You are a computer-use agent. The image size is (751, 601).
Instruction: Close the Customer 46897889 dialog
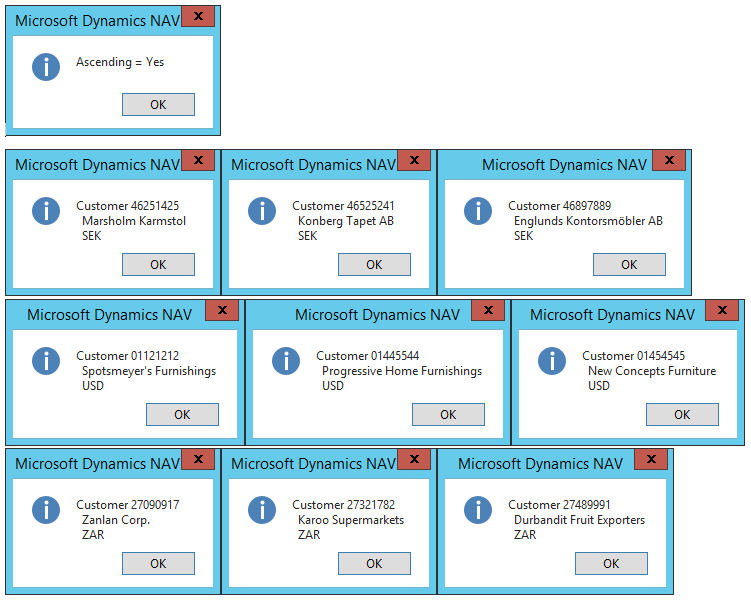[x=669, y=160]
